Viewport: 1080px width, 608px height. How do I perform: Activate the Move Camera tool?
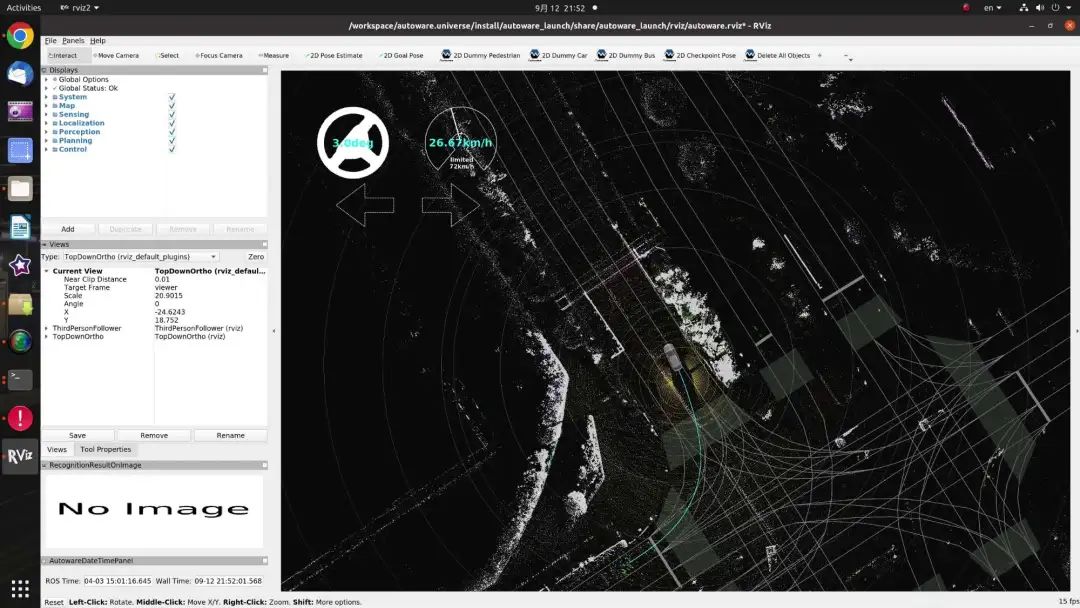(x=116, y=55)
